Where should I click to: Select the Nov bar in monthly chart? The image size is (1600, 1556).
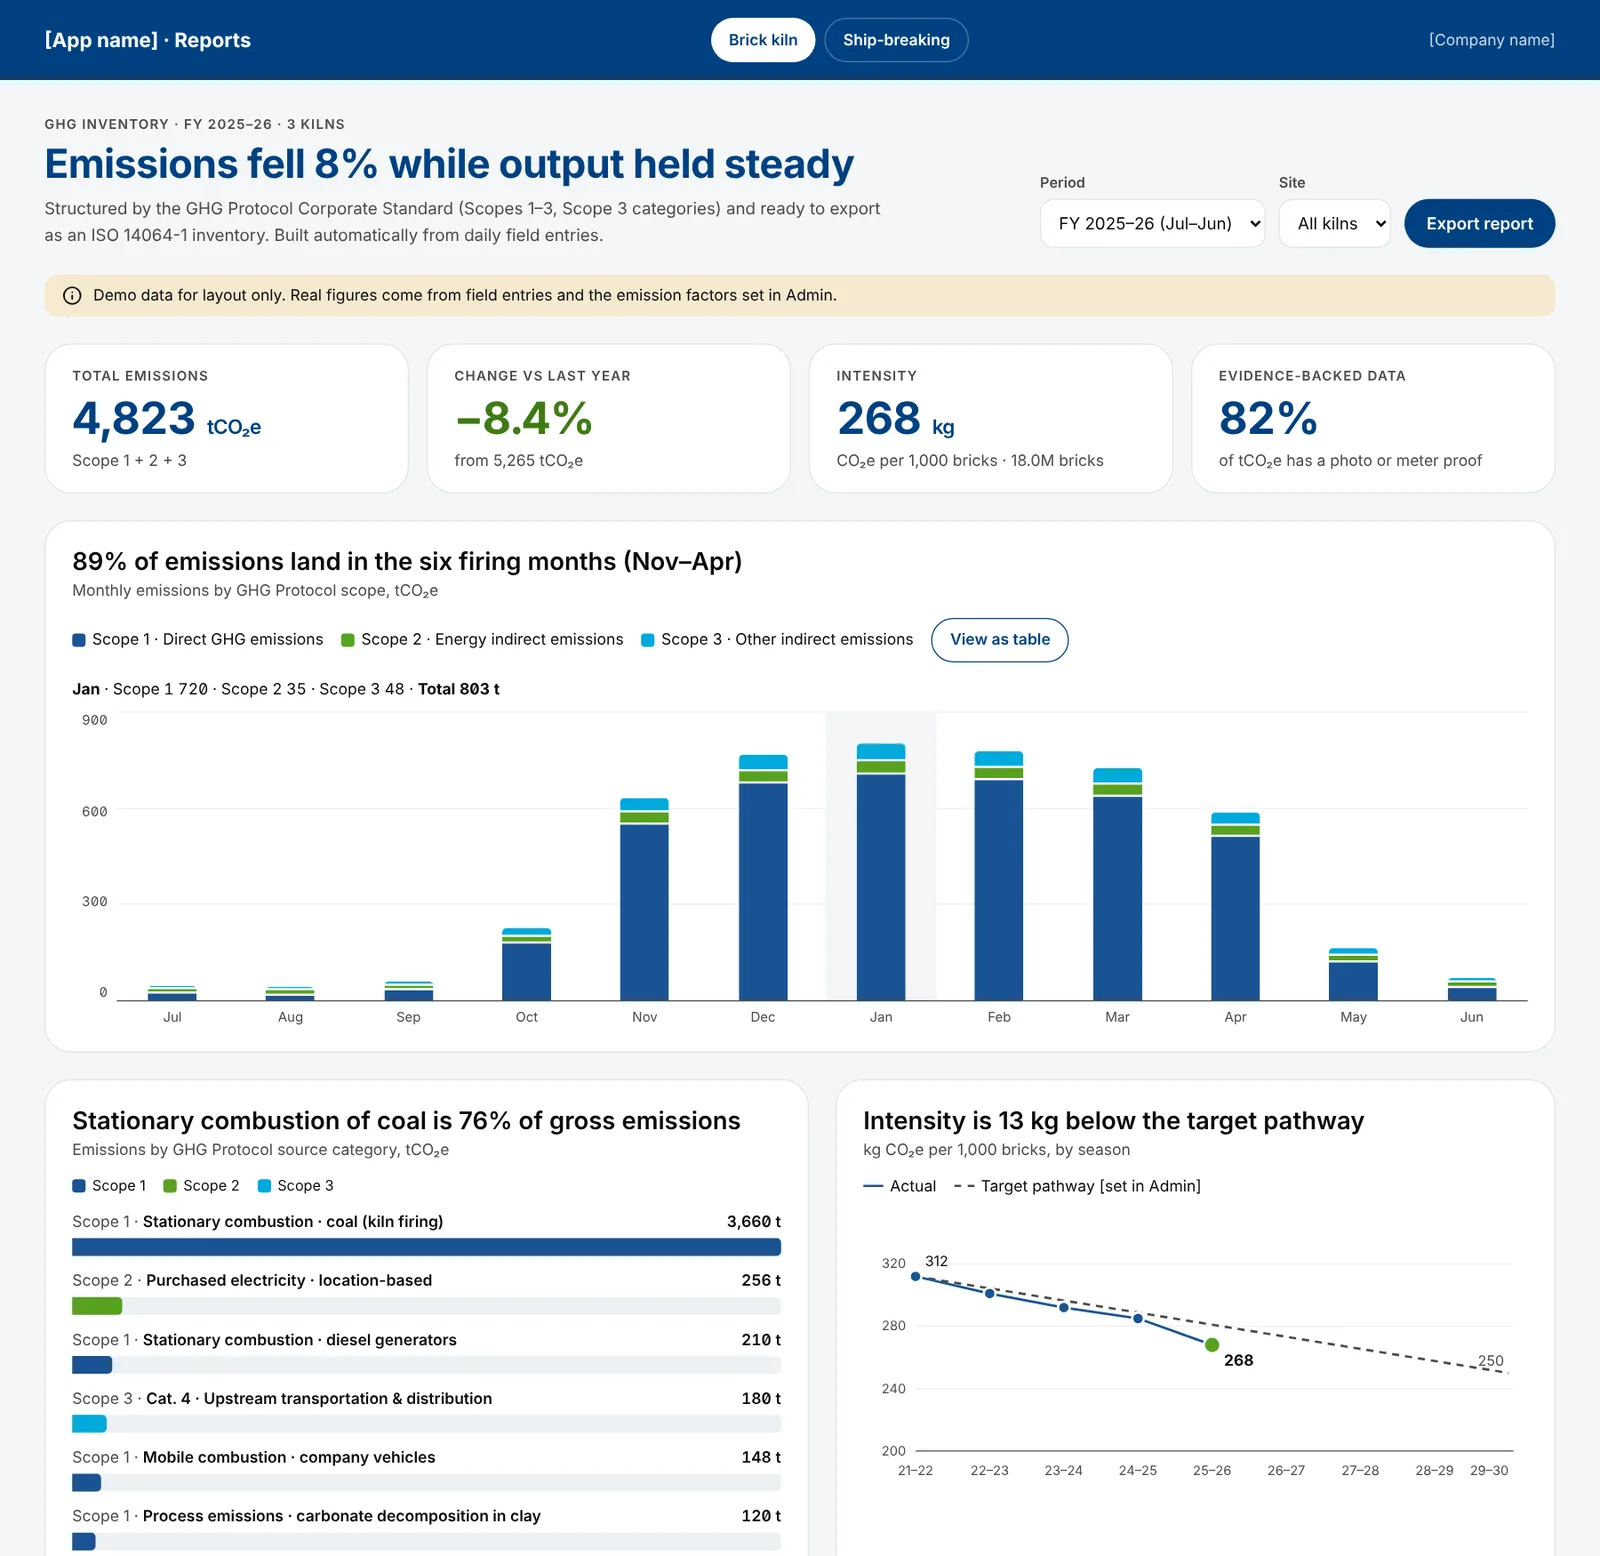click(644, 899)
